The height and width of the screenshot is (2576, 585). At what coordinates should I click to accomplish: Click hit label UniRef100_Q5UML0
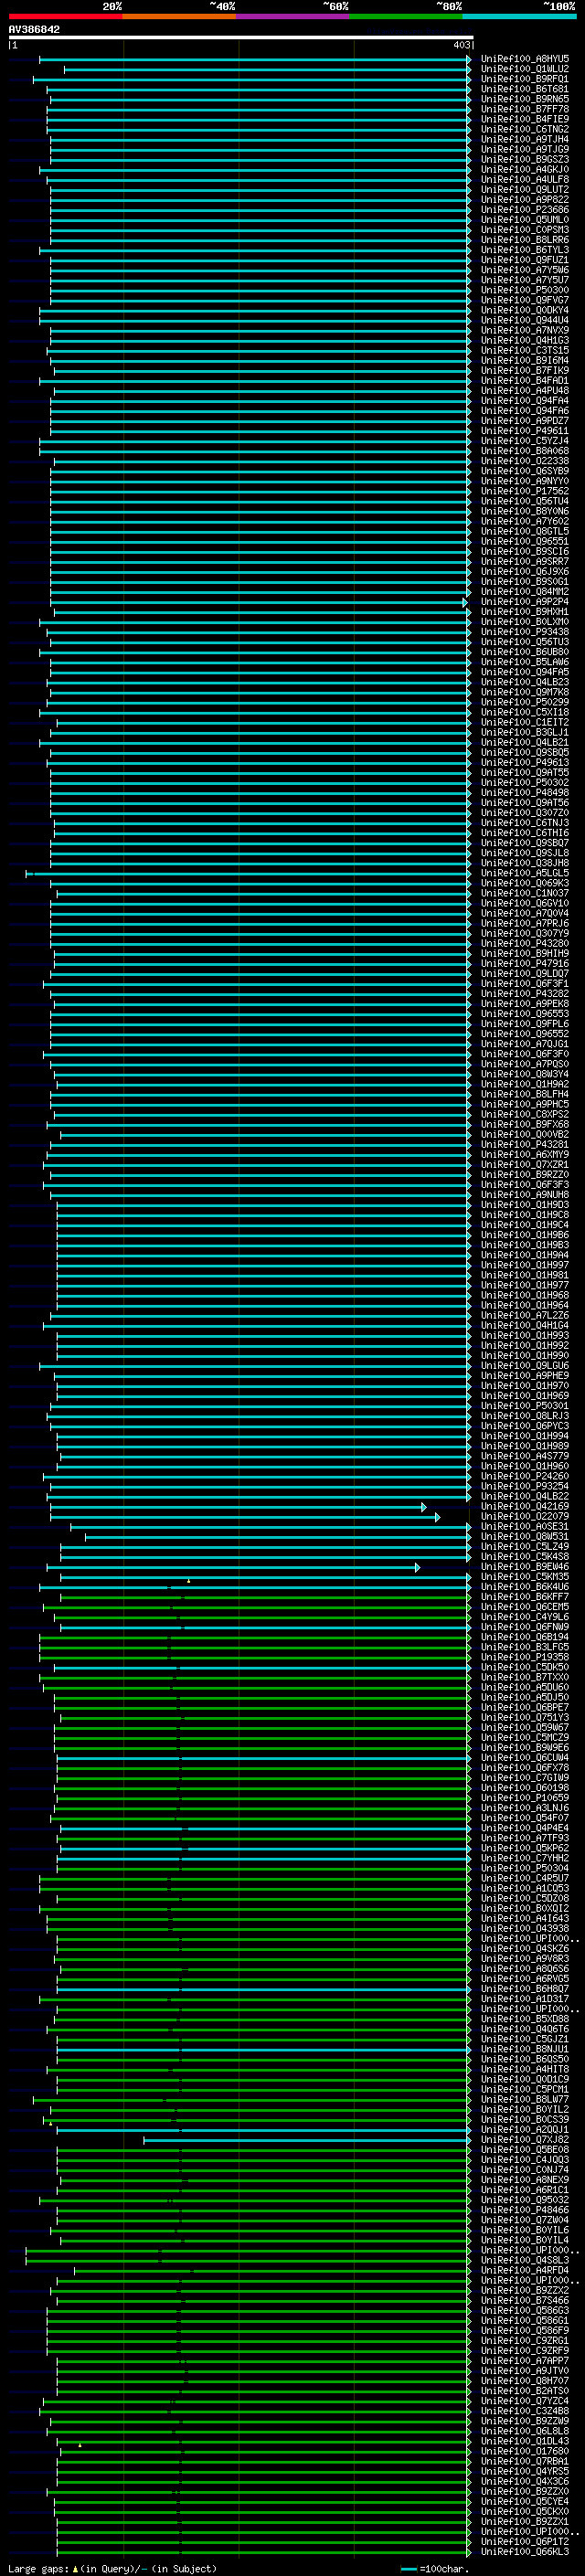pos(525,220)
